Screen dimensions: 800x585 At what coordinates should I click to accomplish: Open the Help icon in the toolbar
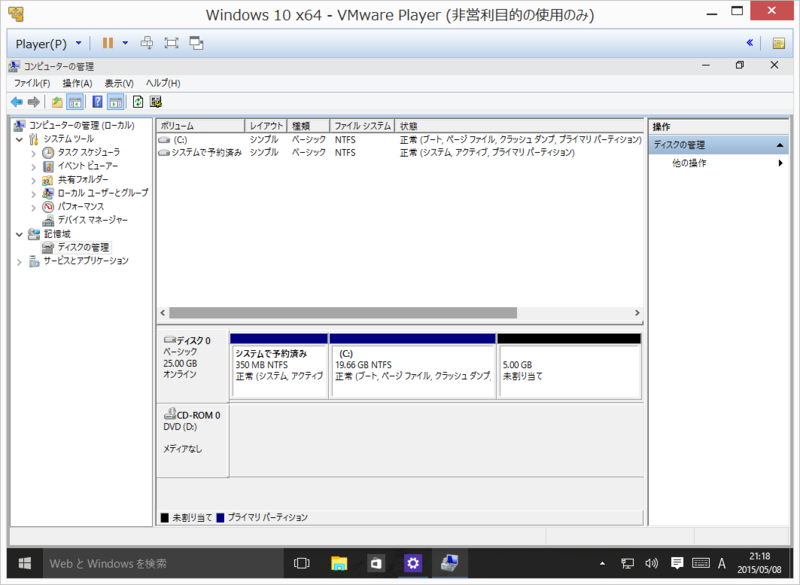(97, 102)
